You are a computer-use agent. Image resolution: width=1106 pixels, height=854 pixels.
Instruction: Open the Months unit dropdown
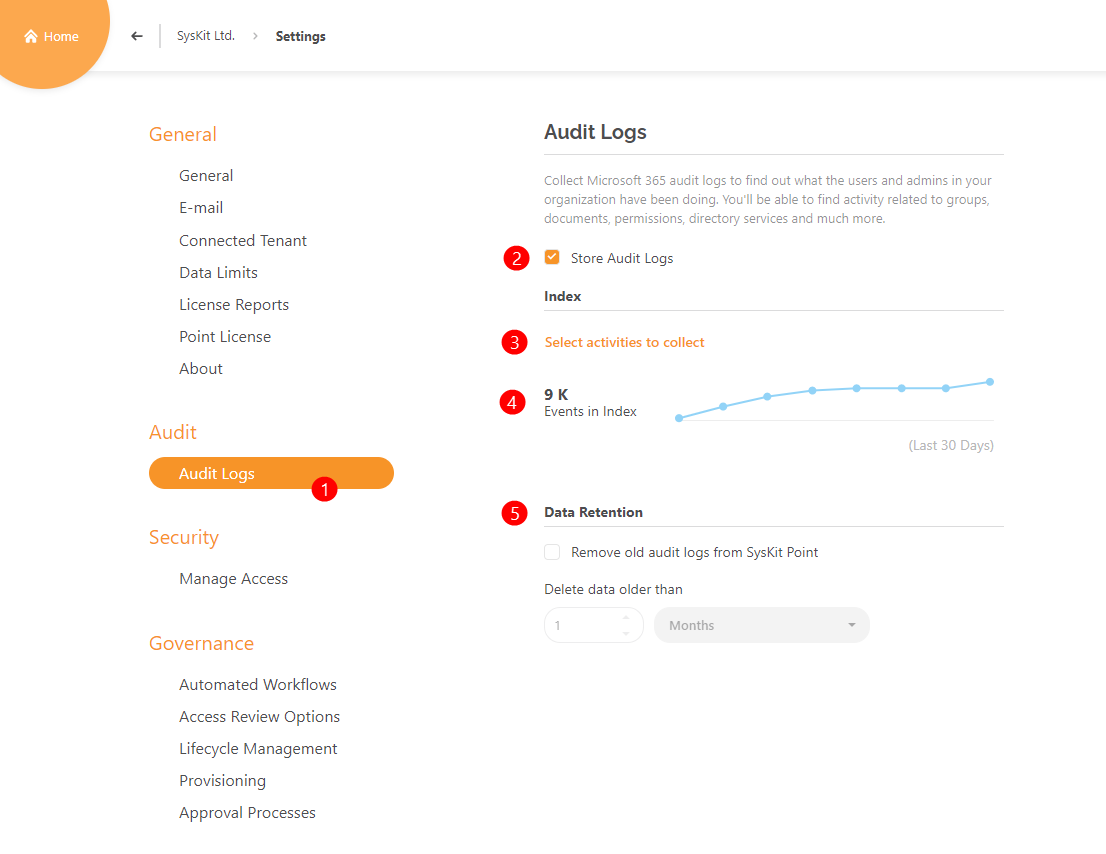(761, 625)
